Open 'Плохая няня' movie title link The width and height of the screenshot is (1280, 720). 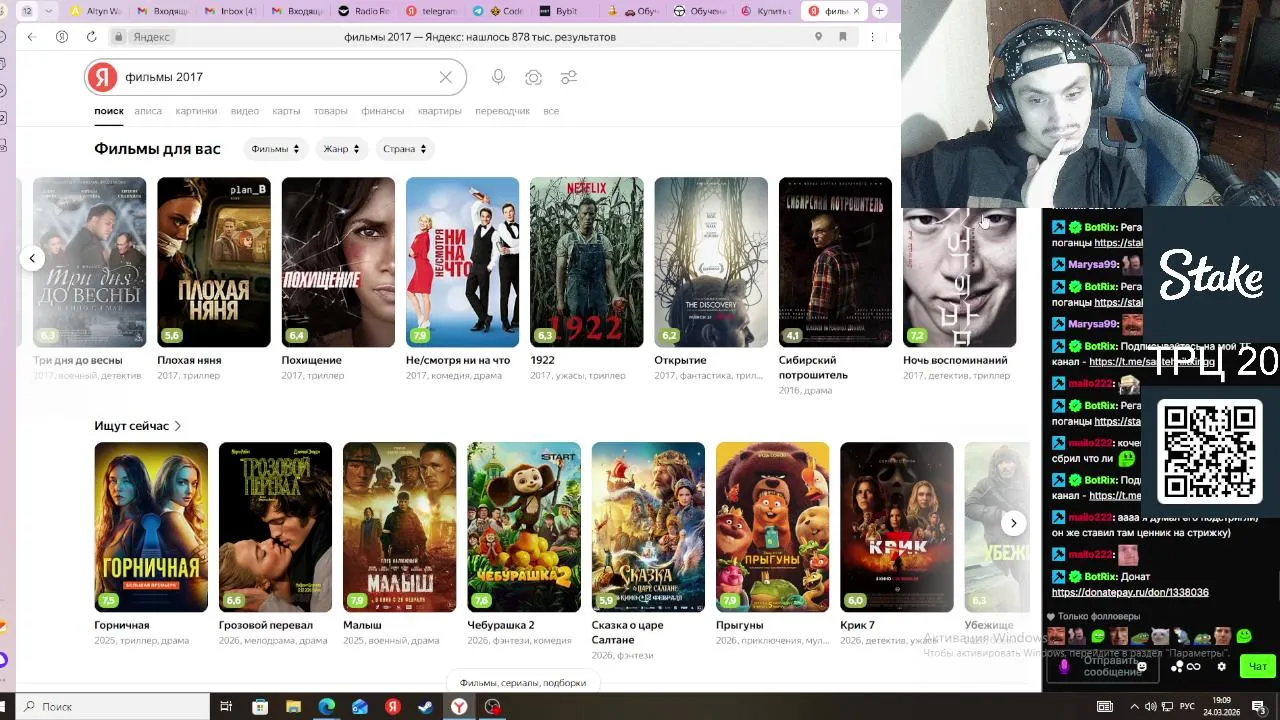[x=189, y=360]
